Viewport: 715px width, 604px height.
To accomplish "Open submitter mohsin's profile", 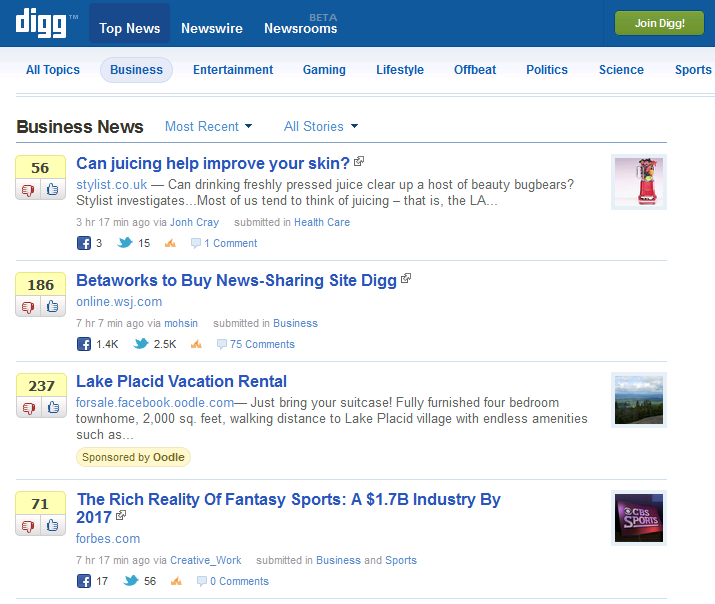I will click(181, 323).
